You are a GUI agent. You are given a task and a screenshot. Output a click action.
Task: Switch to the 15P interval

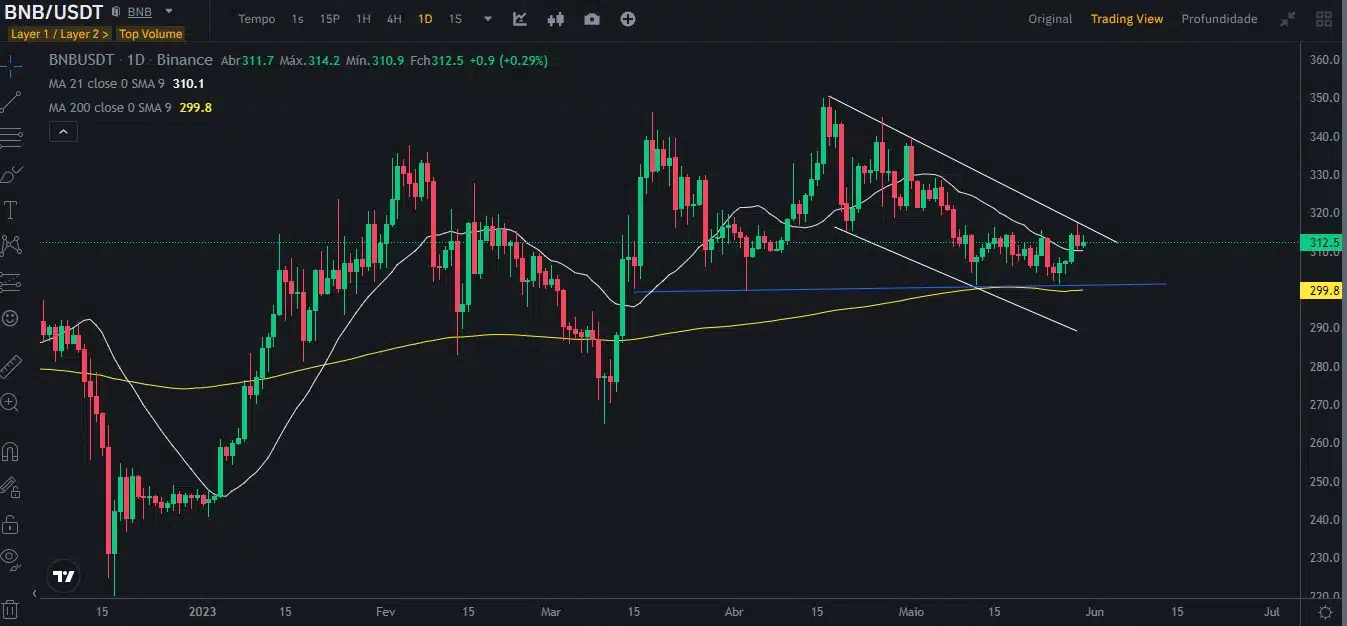coord(330,19)
